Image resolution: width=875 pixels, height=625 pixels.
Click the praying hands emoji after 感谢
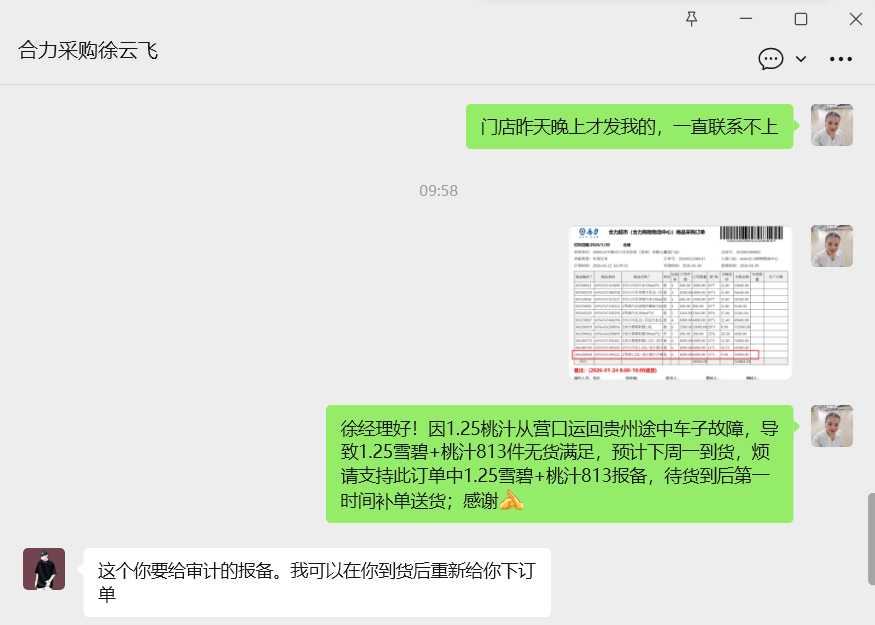click(511, 499)
